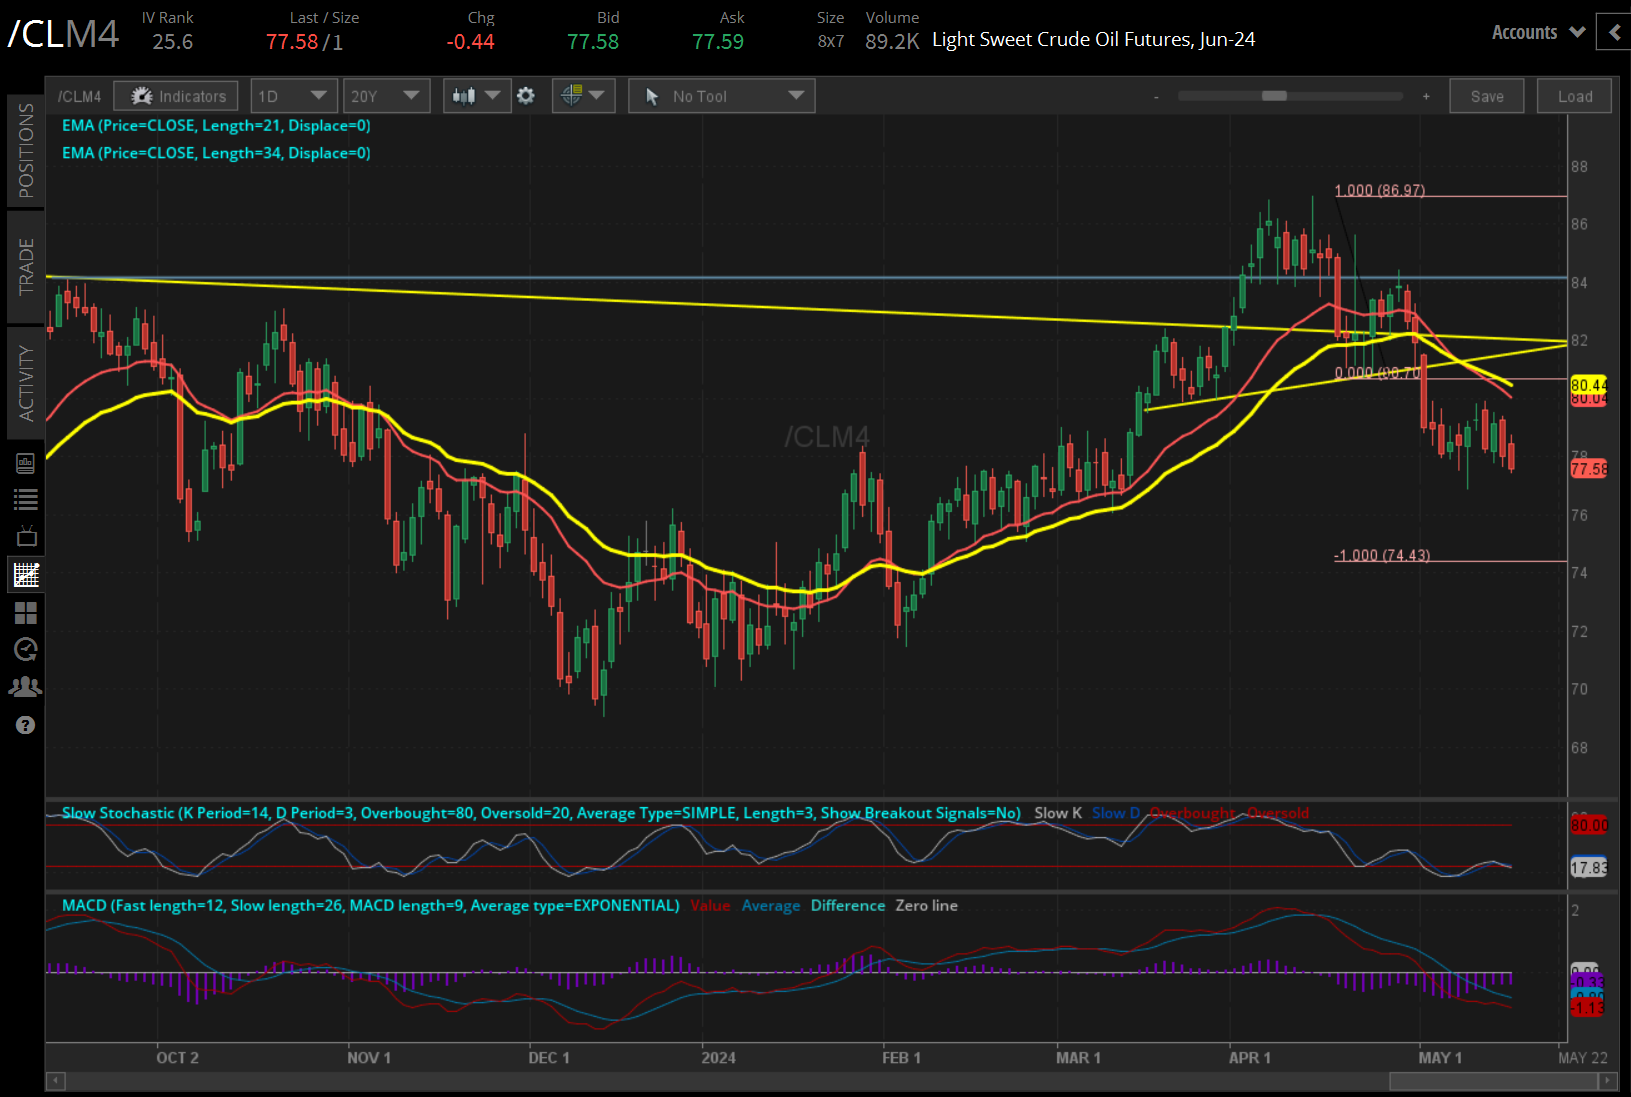Click the chart zoom slider handle
The width and height of the screenshot is (1631, 1097).
tap(1274, 96)
